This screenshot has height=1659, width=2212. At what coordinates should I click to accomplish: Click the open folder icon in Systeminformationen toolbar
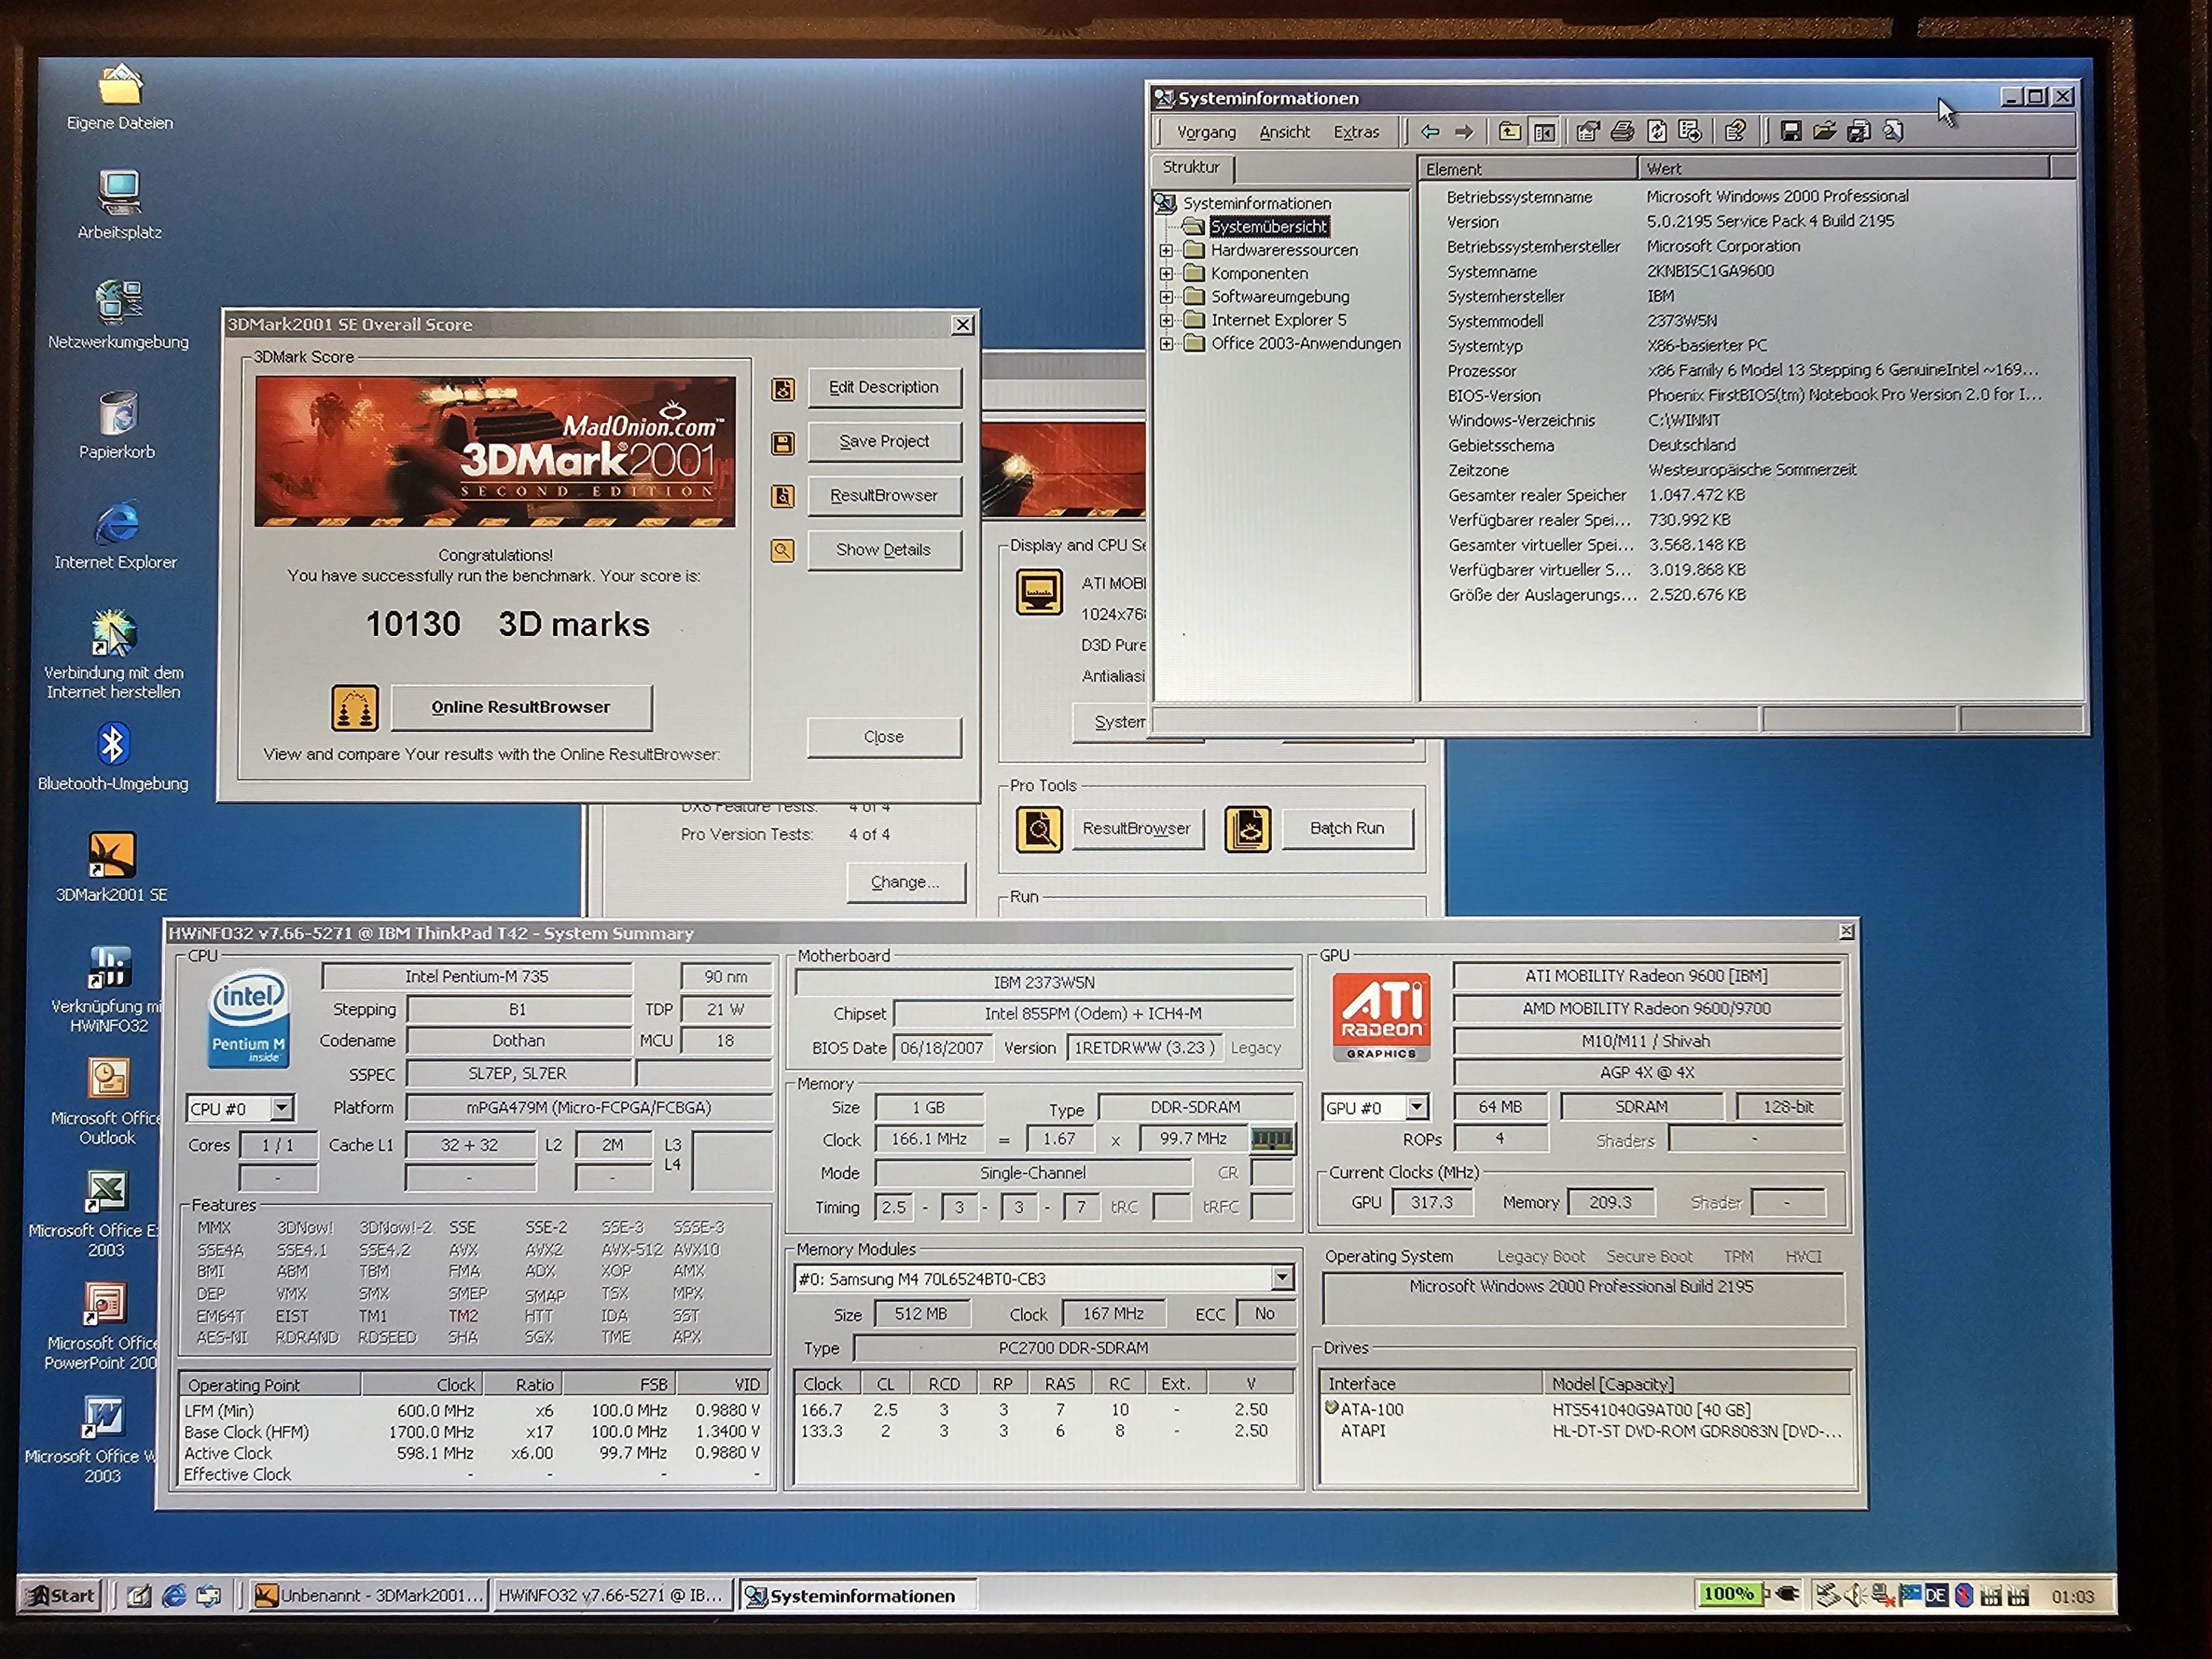pos(1824,131)
